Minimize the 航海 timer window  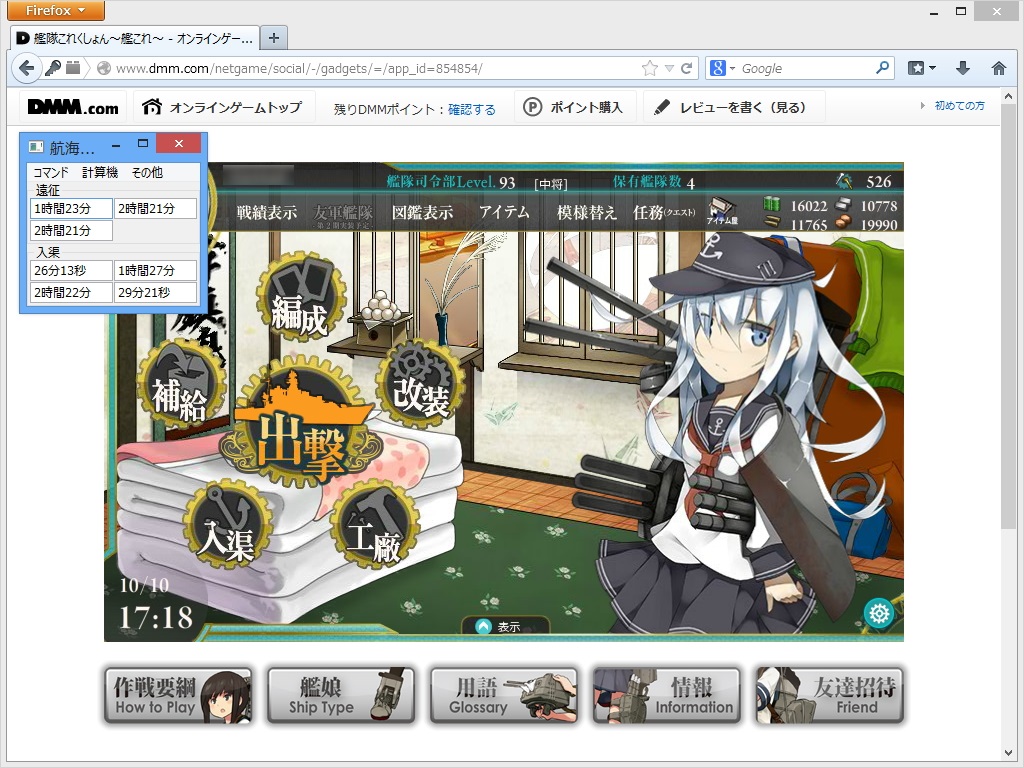[x=116, y=144]
